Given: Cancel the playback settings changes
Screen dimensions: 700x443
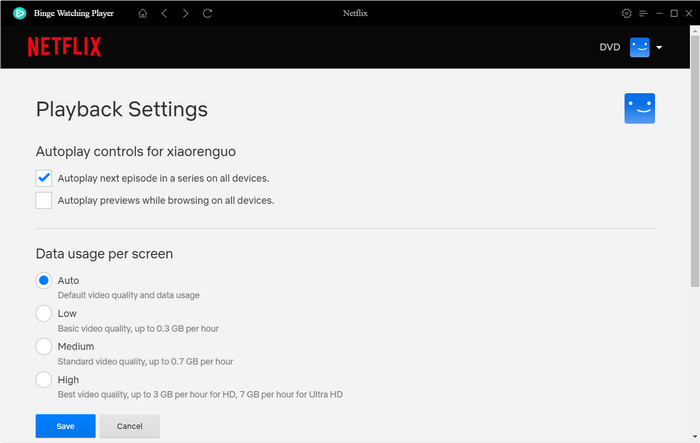Looking at the screenshot, I should [130, 426].
